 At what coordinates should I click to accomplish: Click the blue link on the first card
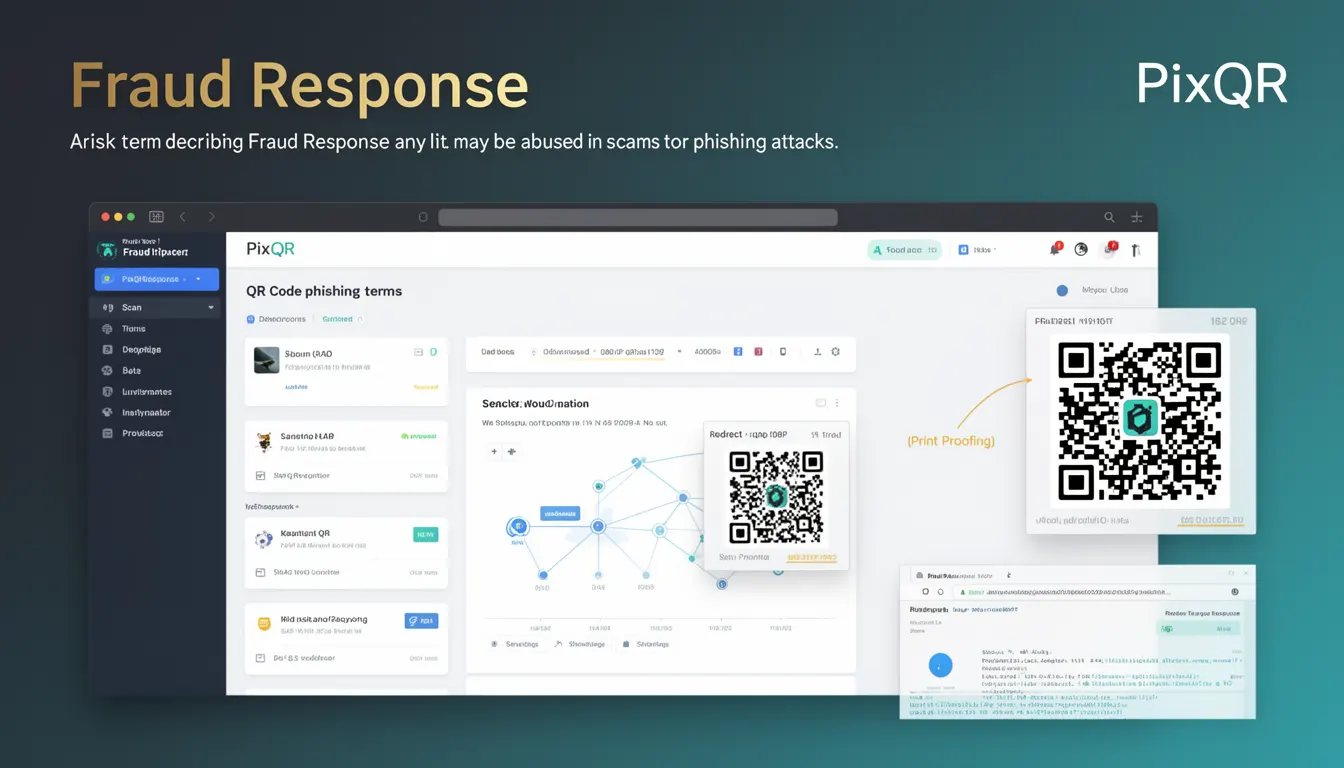[296, 385]
